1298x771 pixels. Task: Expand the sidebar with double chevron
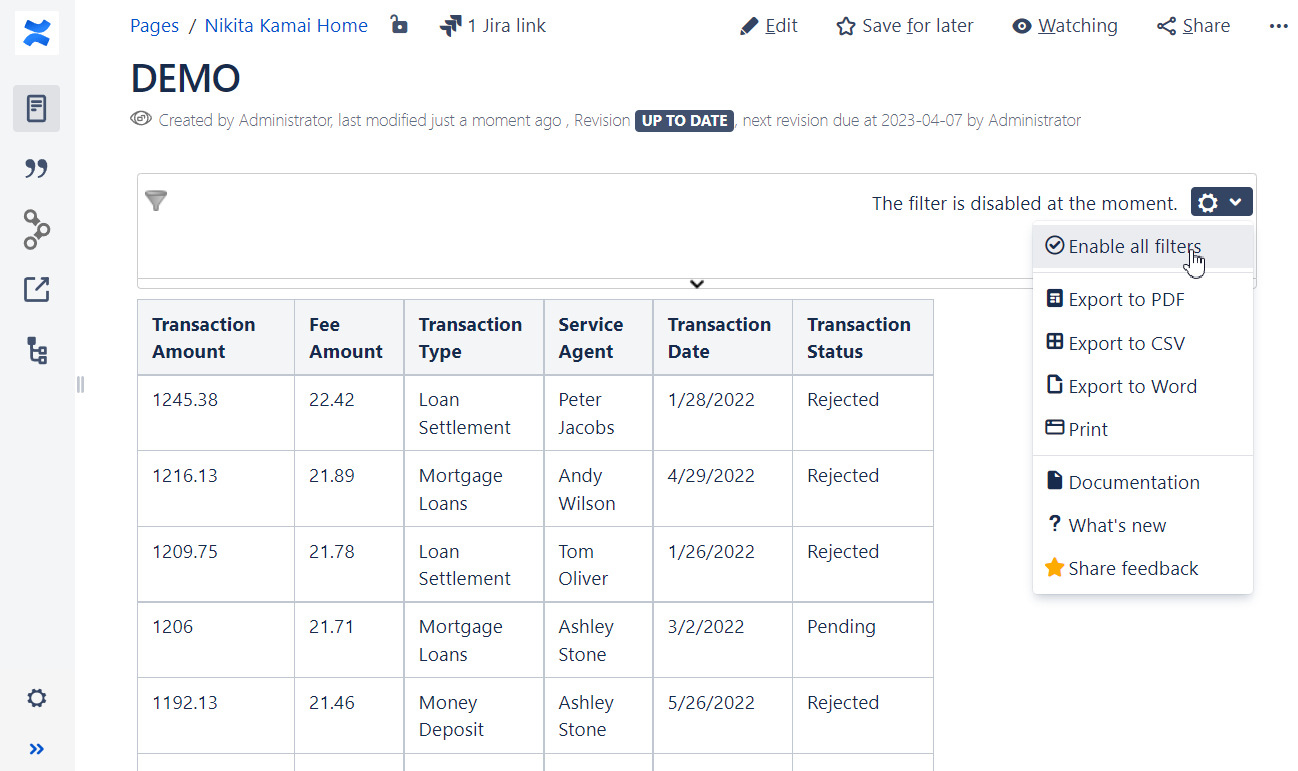[x=37, y=749]
